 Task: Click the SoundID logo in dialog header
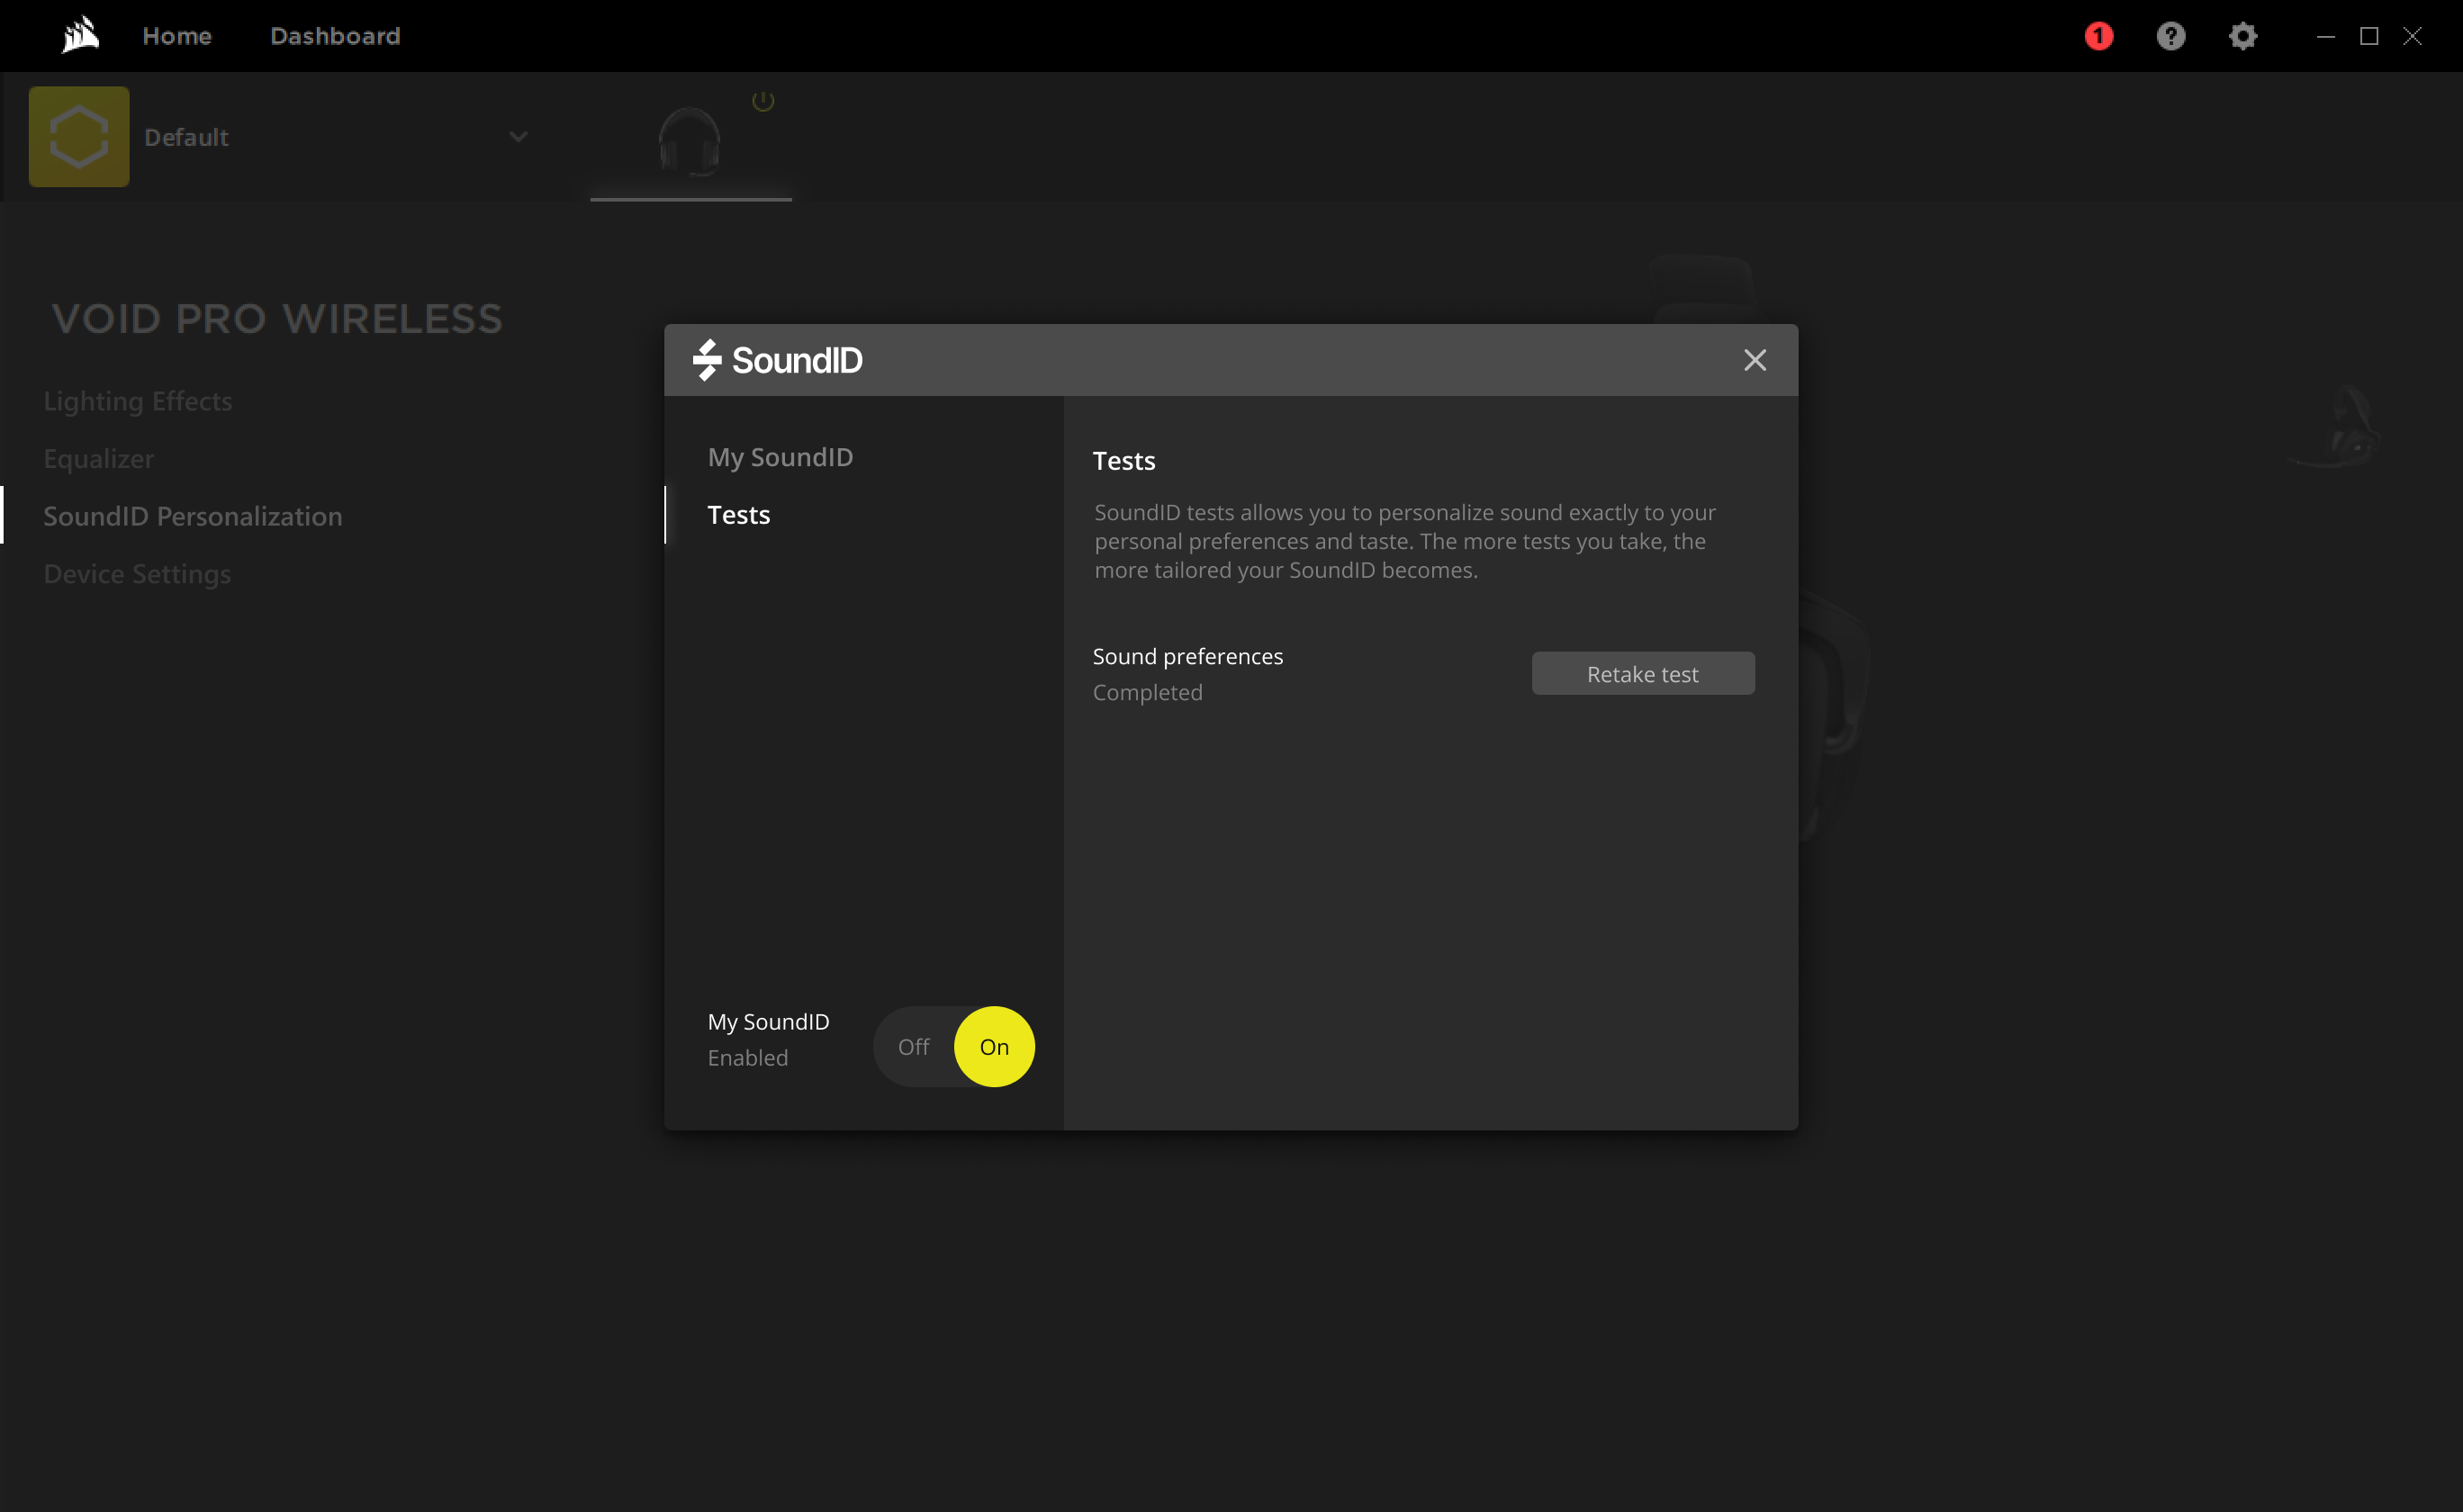[x=777, y=360]
